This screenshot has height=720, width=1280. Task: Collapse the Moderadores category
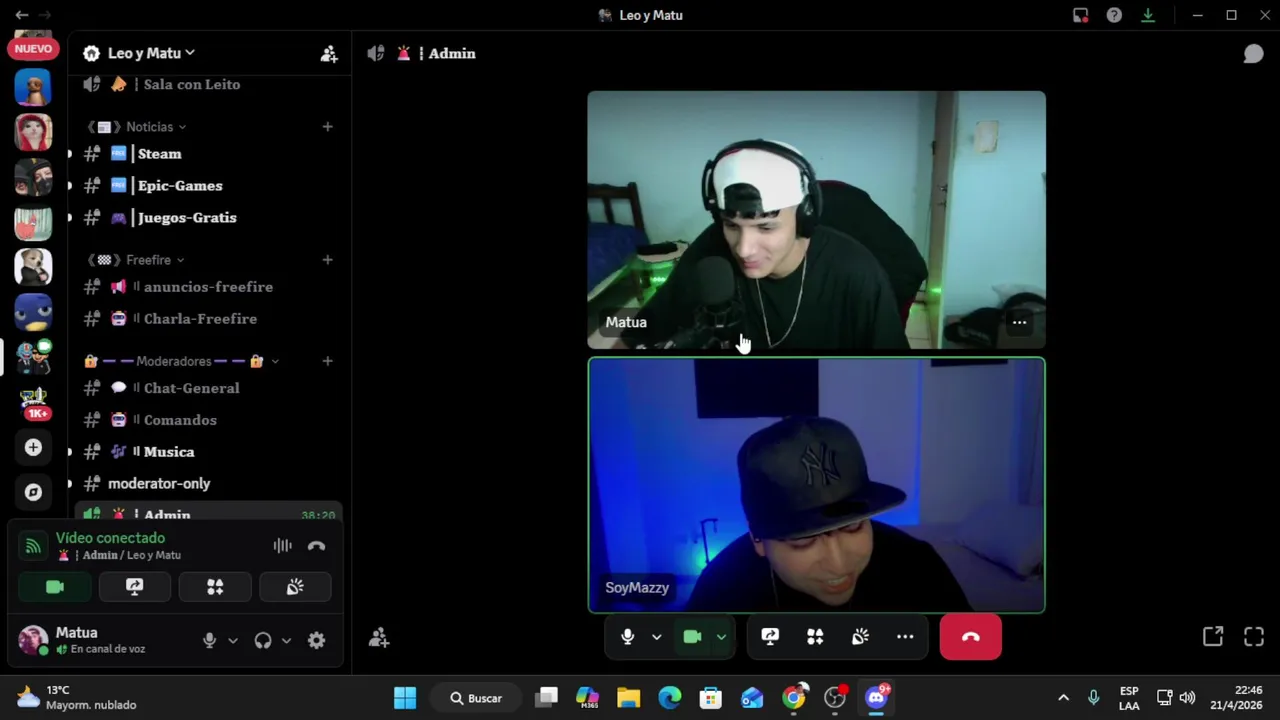pos(181,361)
